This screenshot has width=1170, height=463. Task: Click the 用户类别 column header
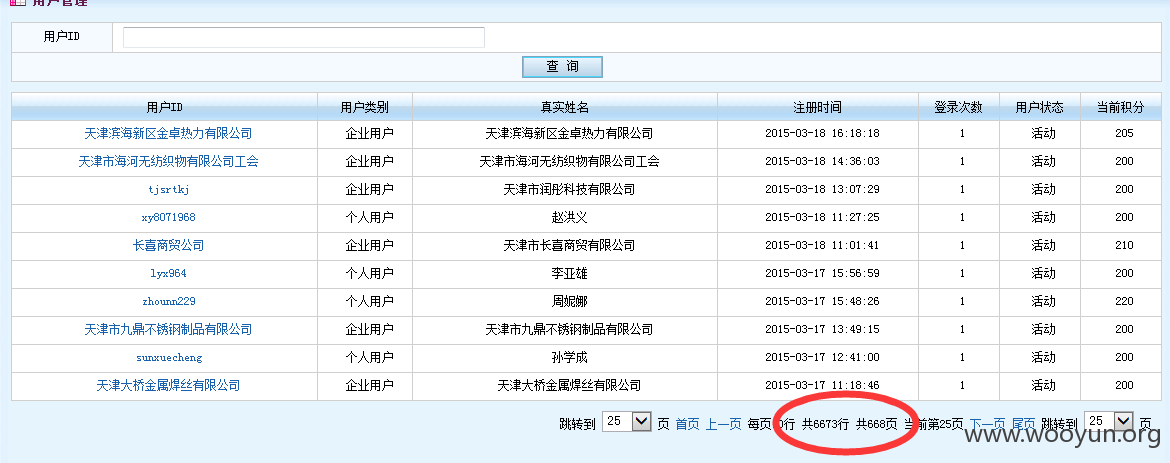(x=365, y=108)
